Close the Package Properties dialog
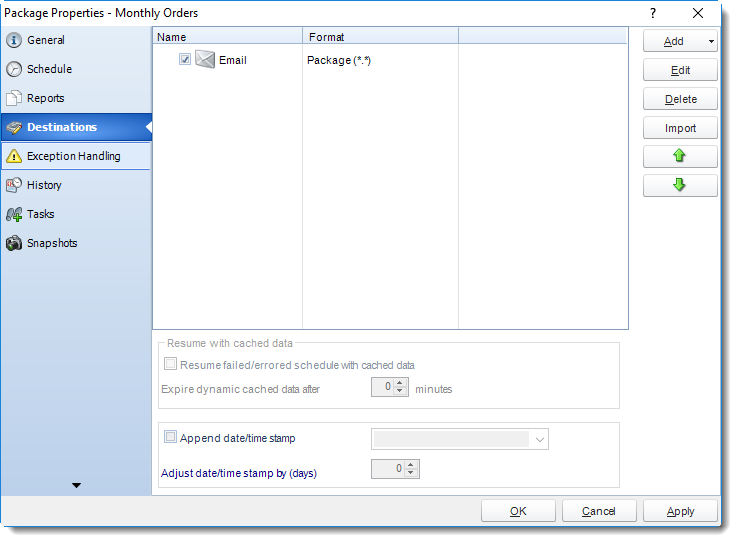This screenshot has width=737, height=542. 698,13
